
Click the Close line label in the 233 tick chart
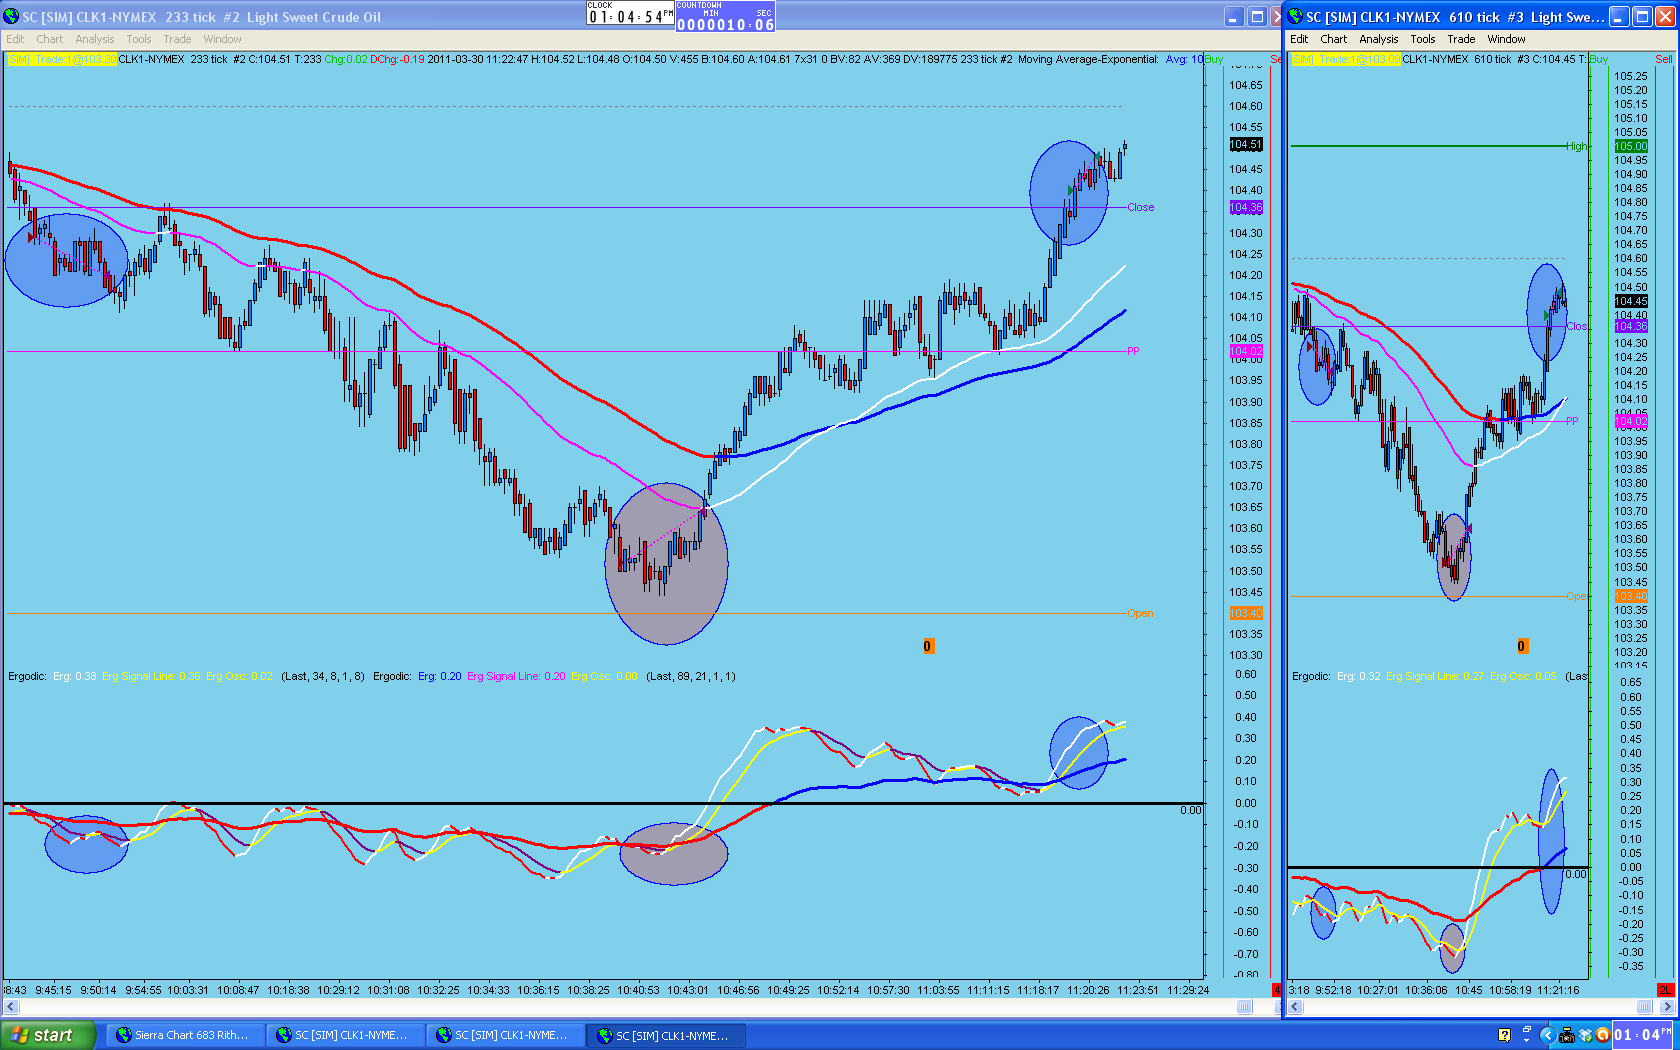(x=1141, y=207)
